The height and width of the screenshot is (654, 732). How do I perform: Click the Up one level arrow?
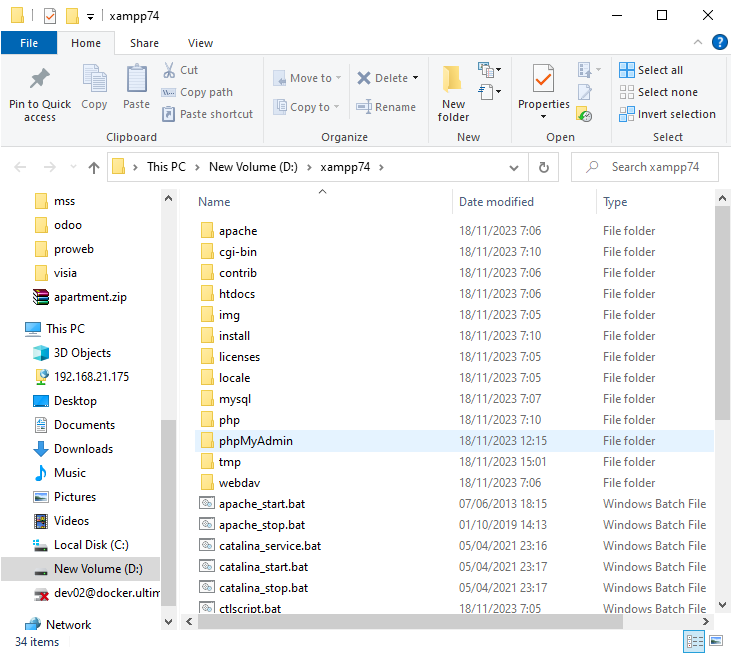[94, 167]
